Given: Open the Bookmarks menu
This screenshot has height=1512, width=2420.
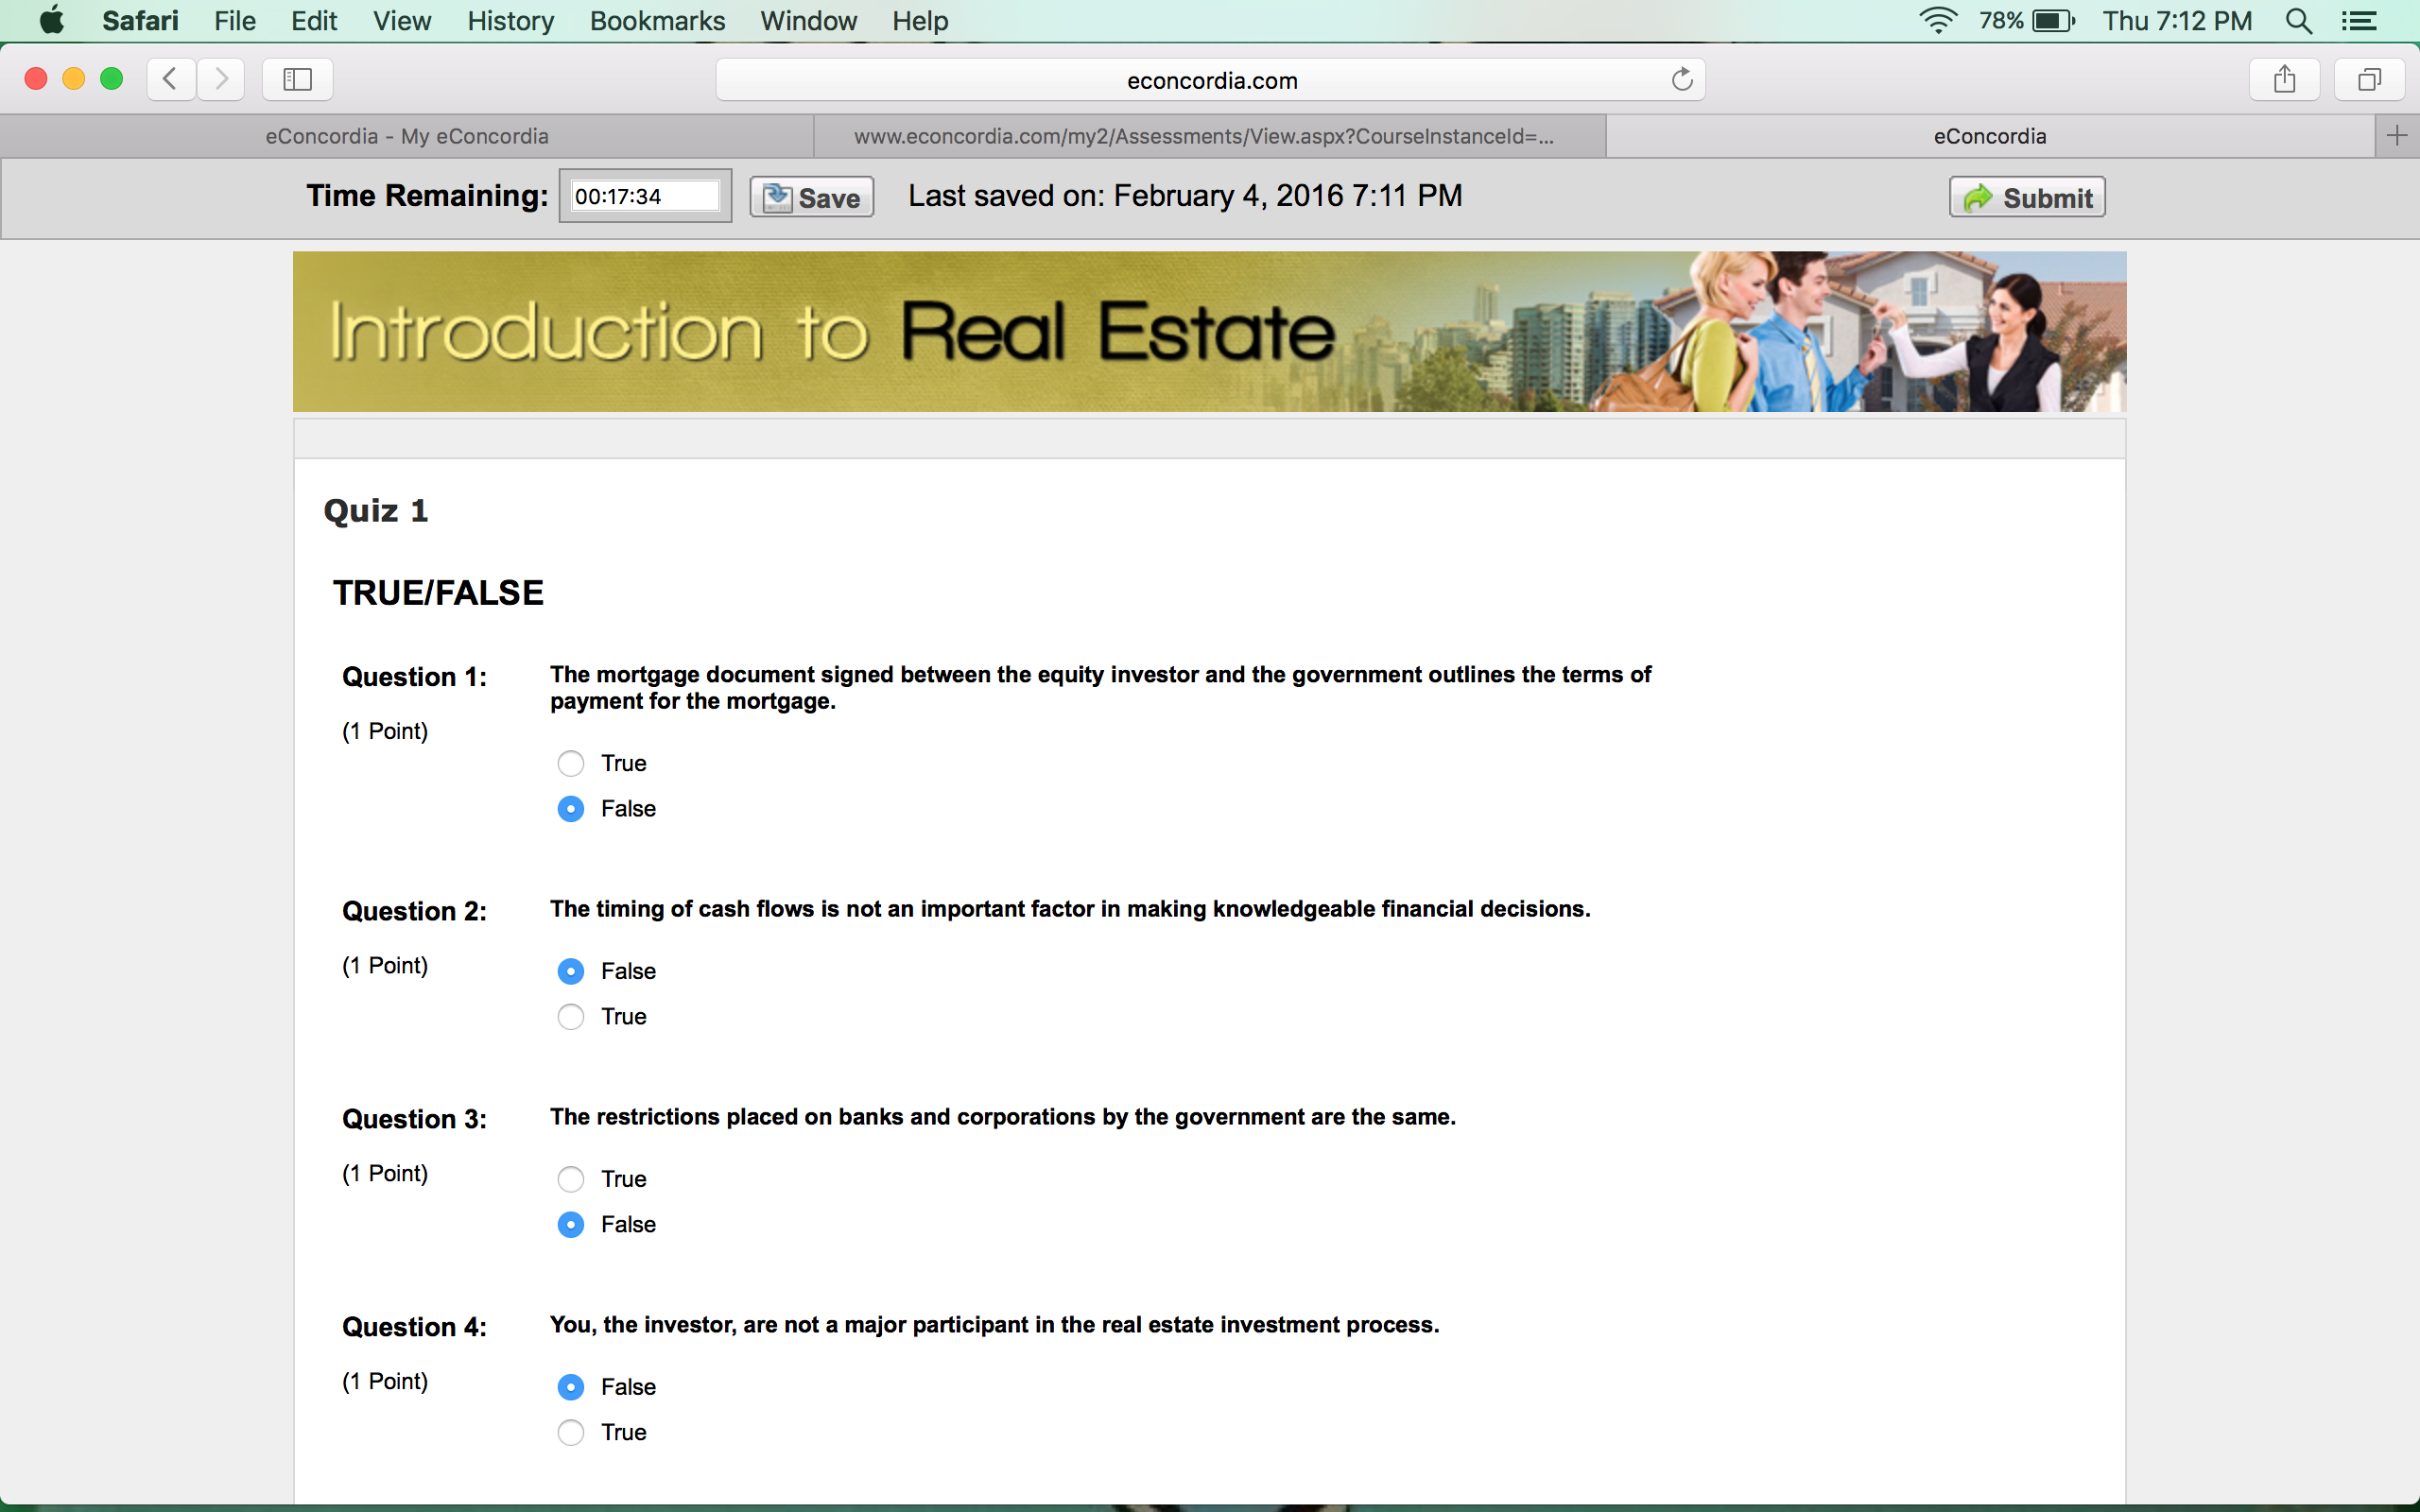Looking at the screenshot, I should (657, 21).
